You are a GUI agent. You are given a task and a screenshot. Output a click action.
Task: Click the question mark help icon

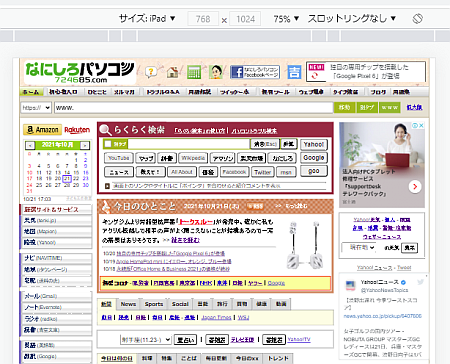[x=151, y=72]
